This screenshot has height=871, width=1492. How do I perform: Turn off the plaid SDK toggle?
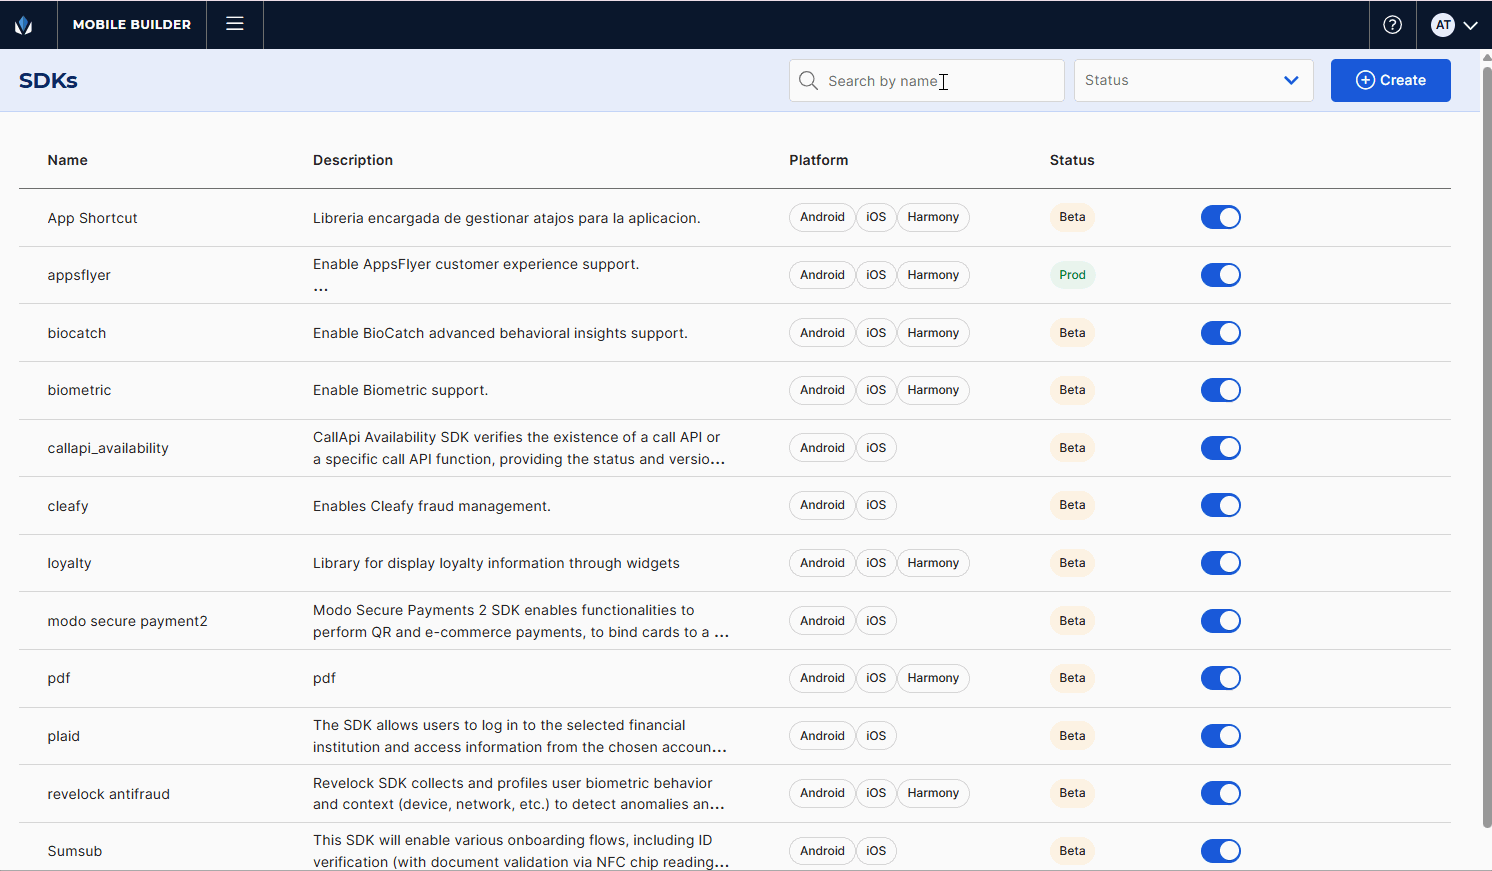point(1220,736)
